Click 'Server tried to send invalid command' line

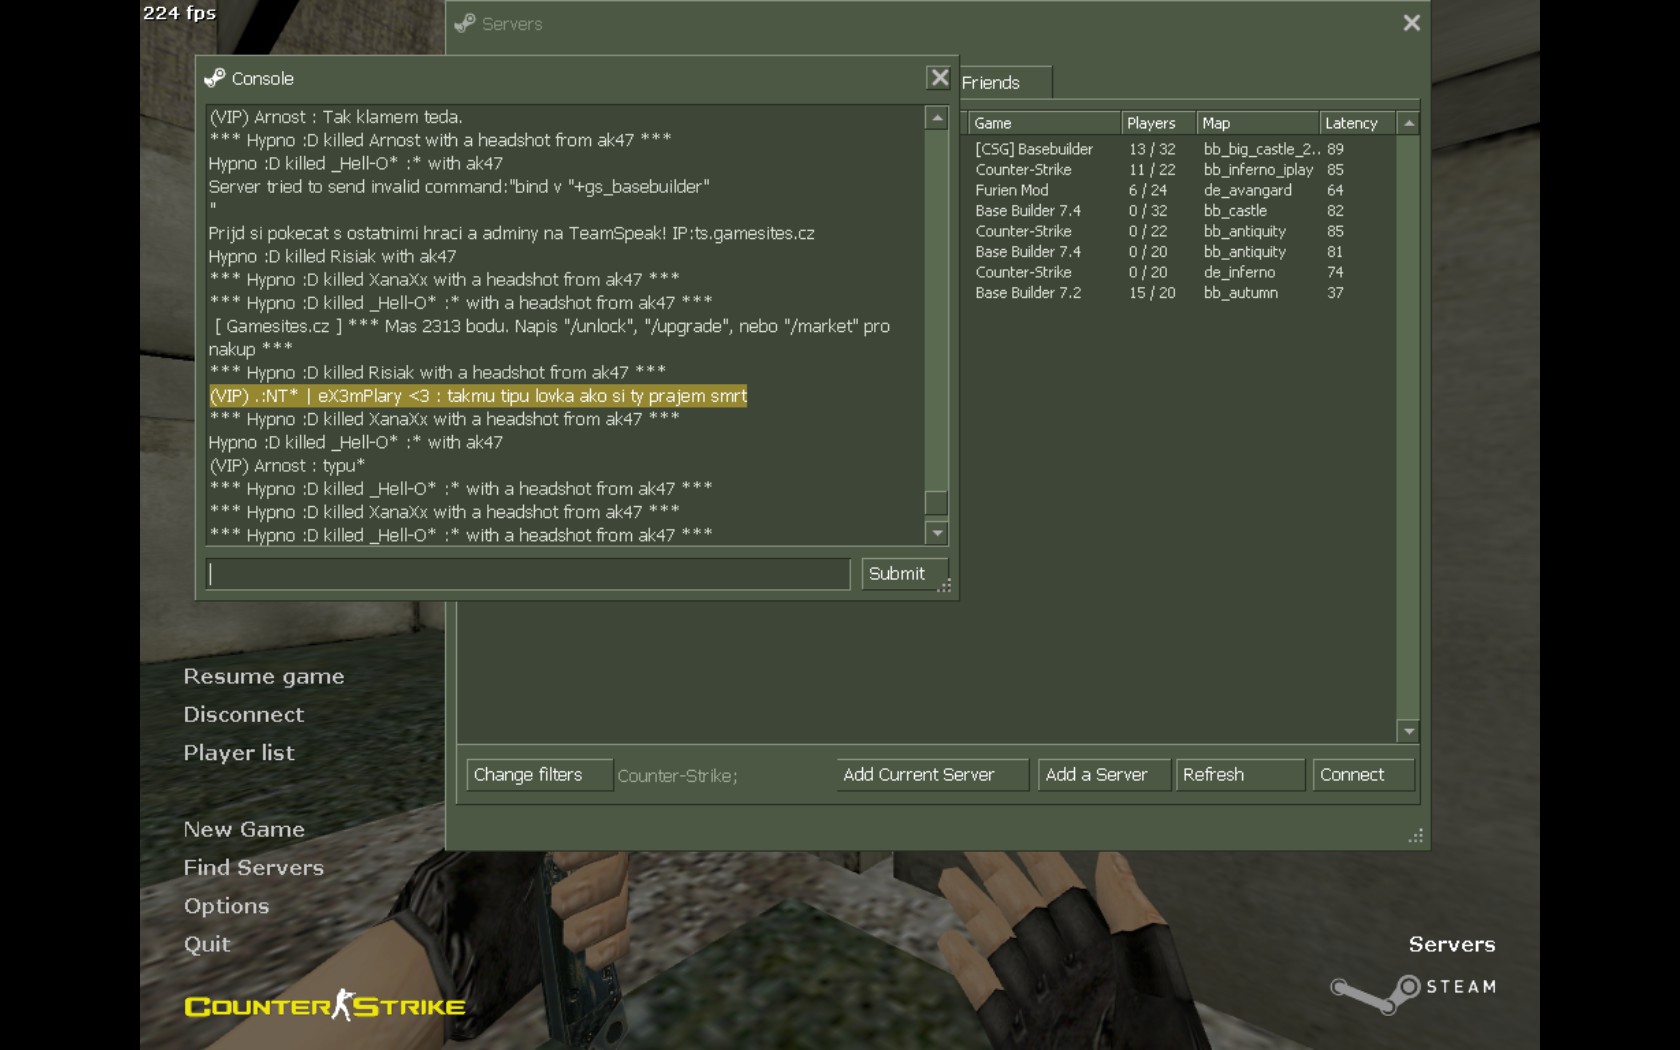tap(459, 187)
